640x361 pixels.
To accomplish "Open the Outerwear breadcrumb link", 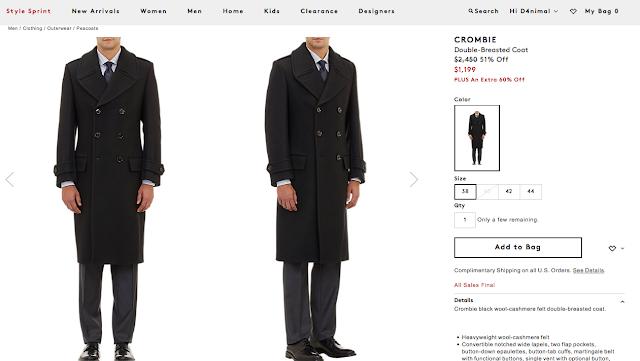I will click(x=59, y=28).
